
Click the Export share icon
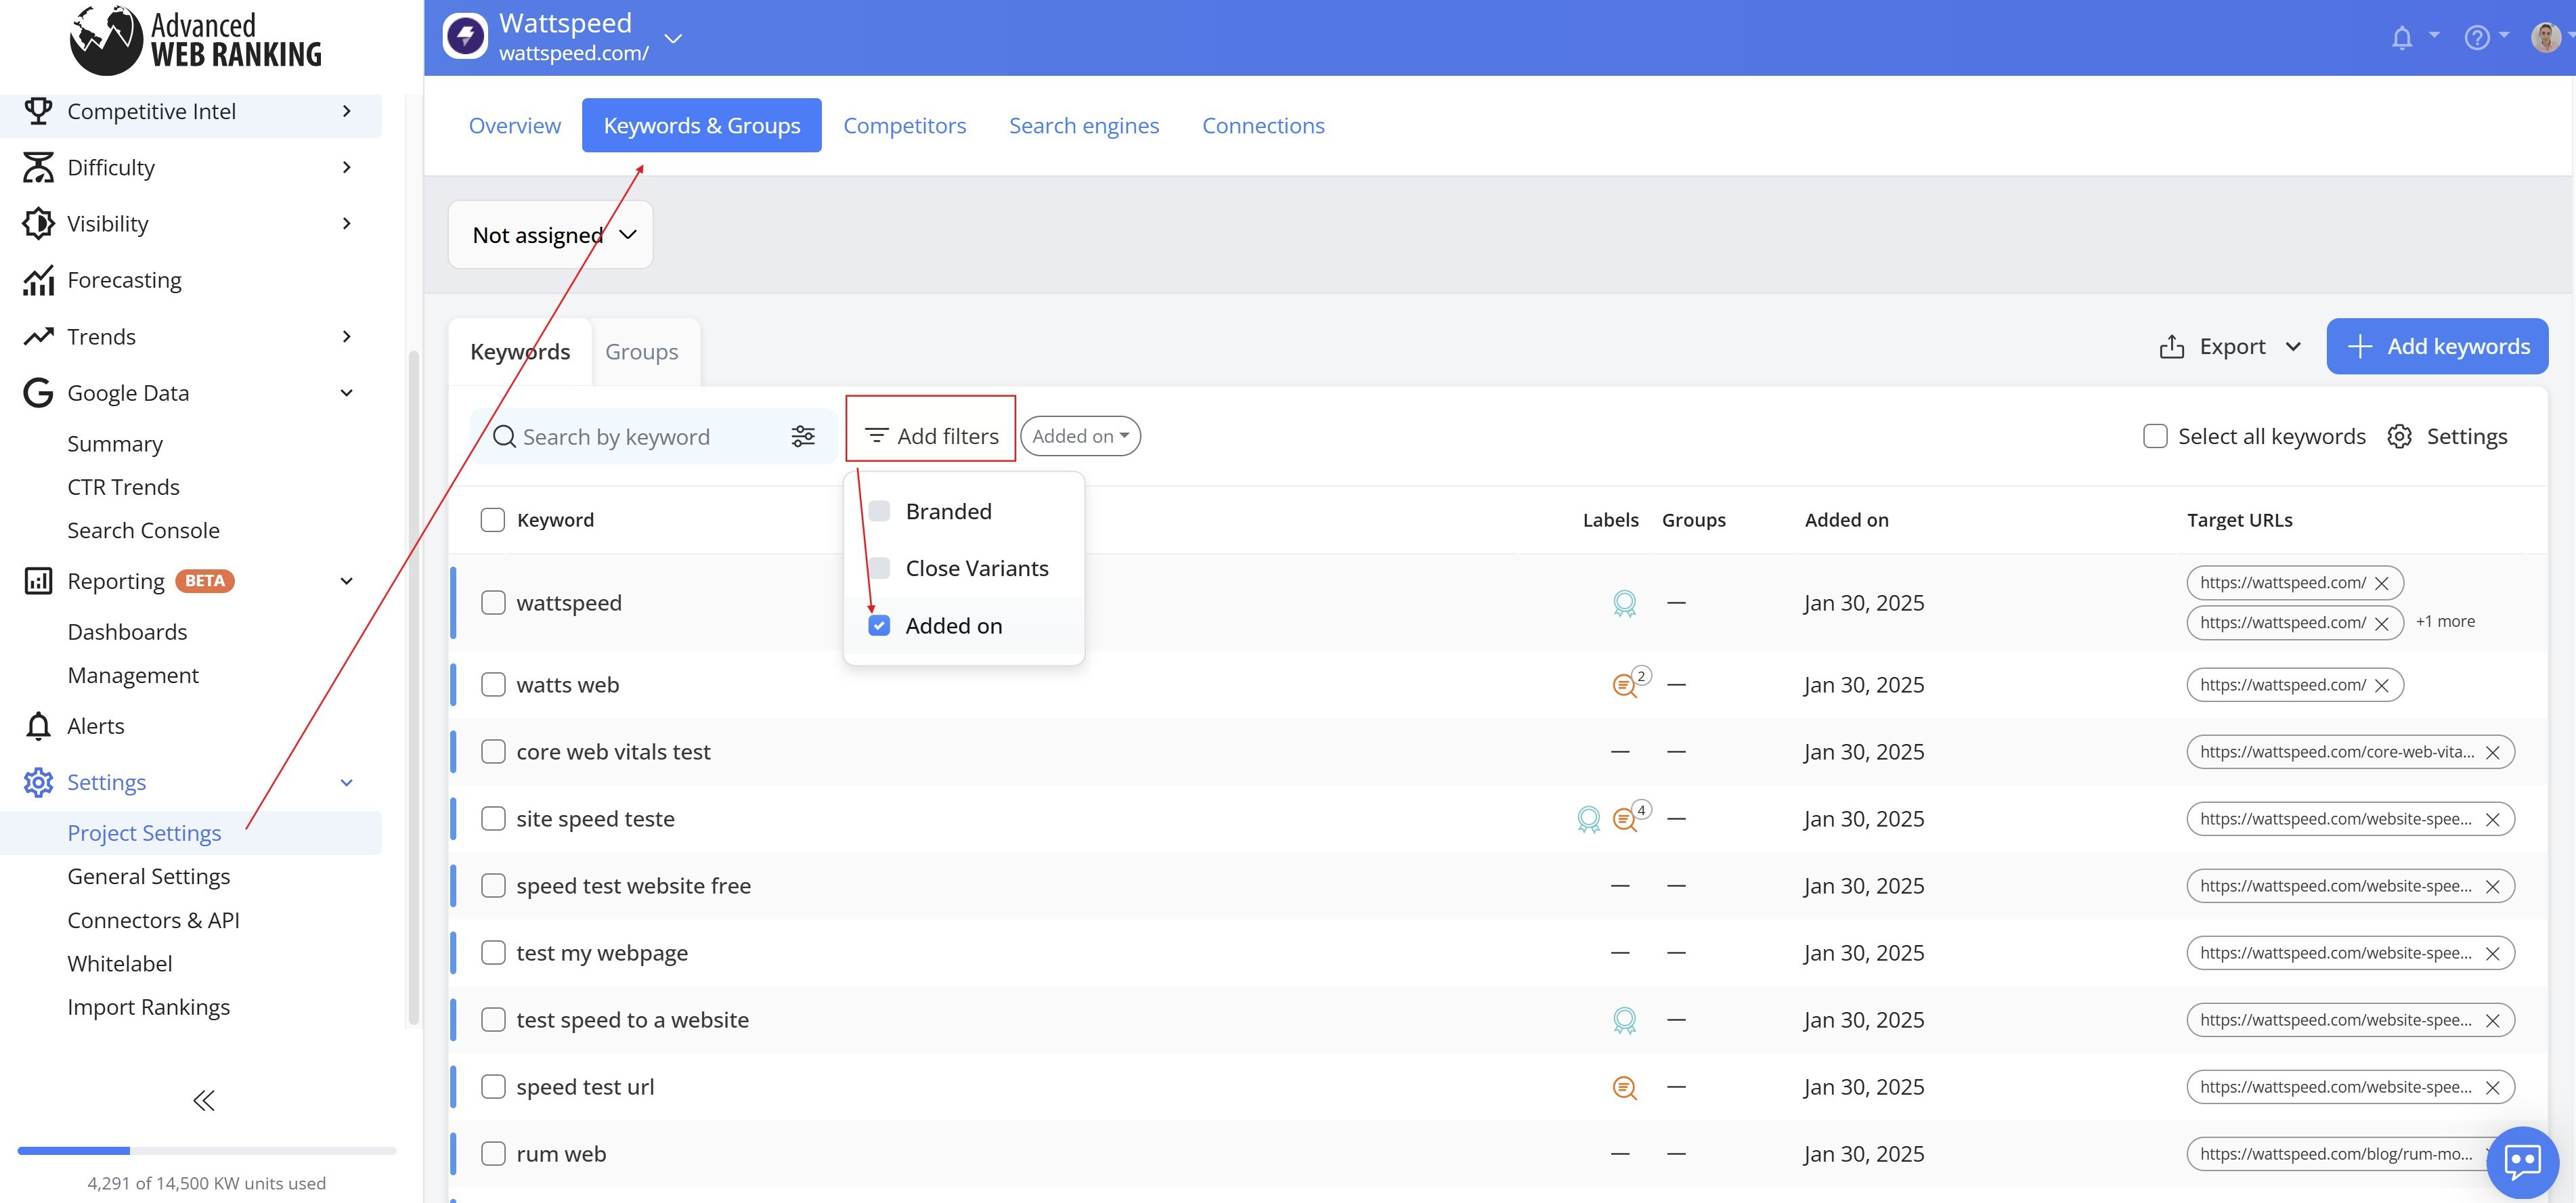click(2171, 346)
